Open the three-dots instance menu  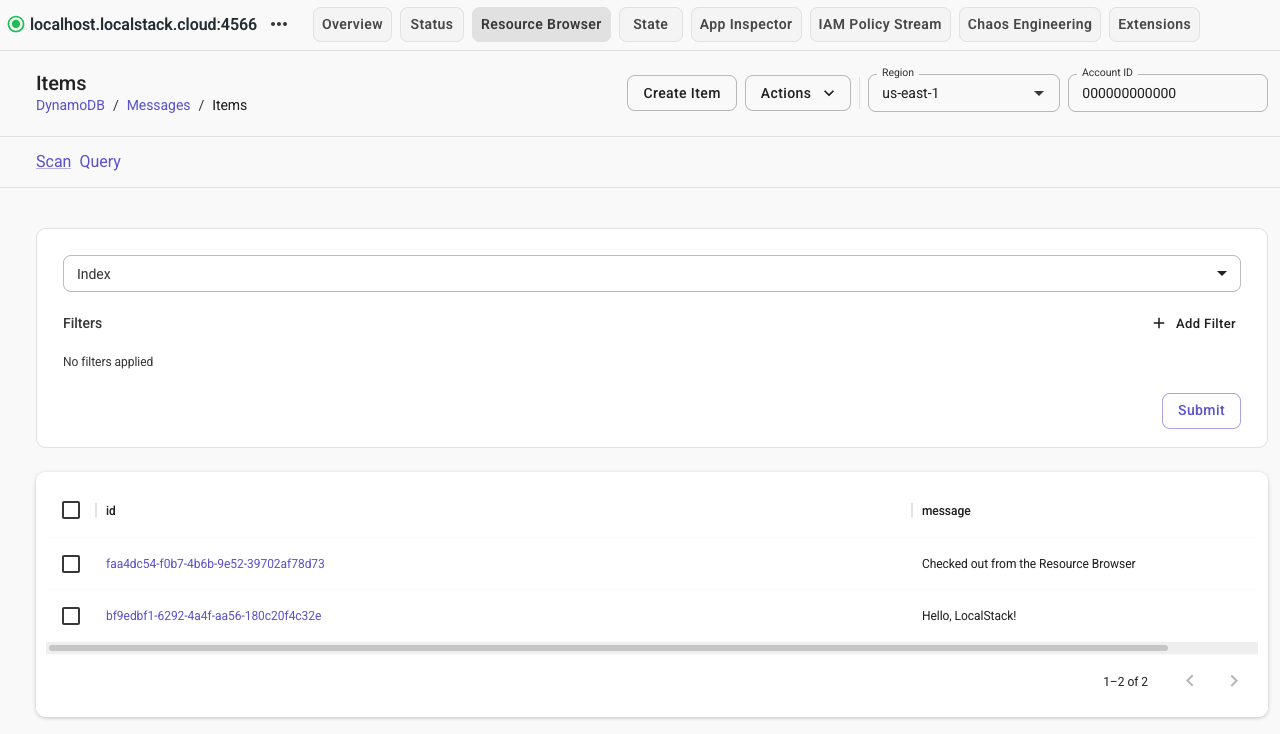[x=279, y=24]
